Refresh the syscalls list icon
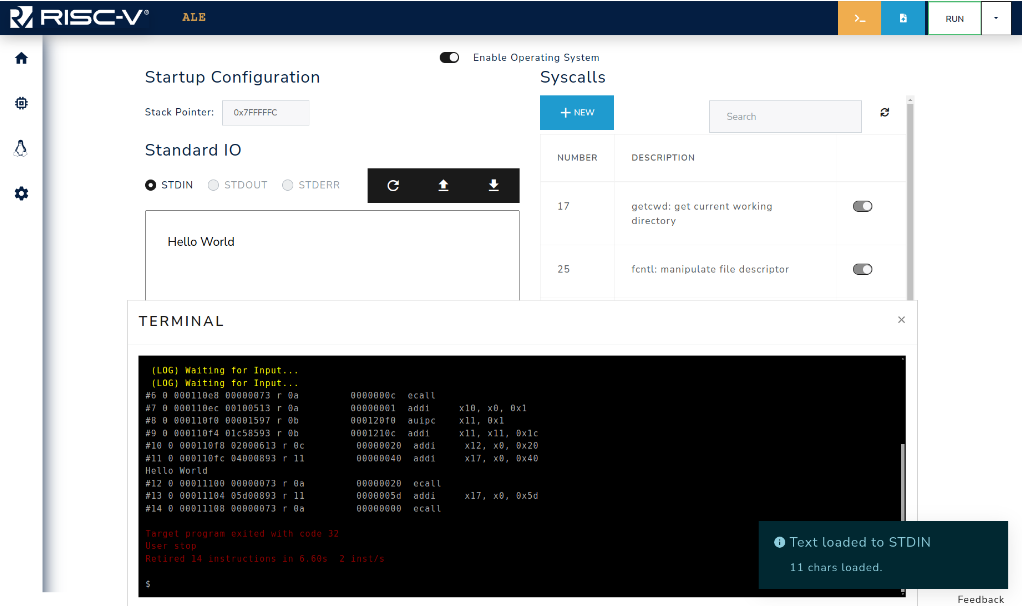This screenshot has height=609, width=1022. click(884, 112)
